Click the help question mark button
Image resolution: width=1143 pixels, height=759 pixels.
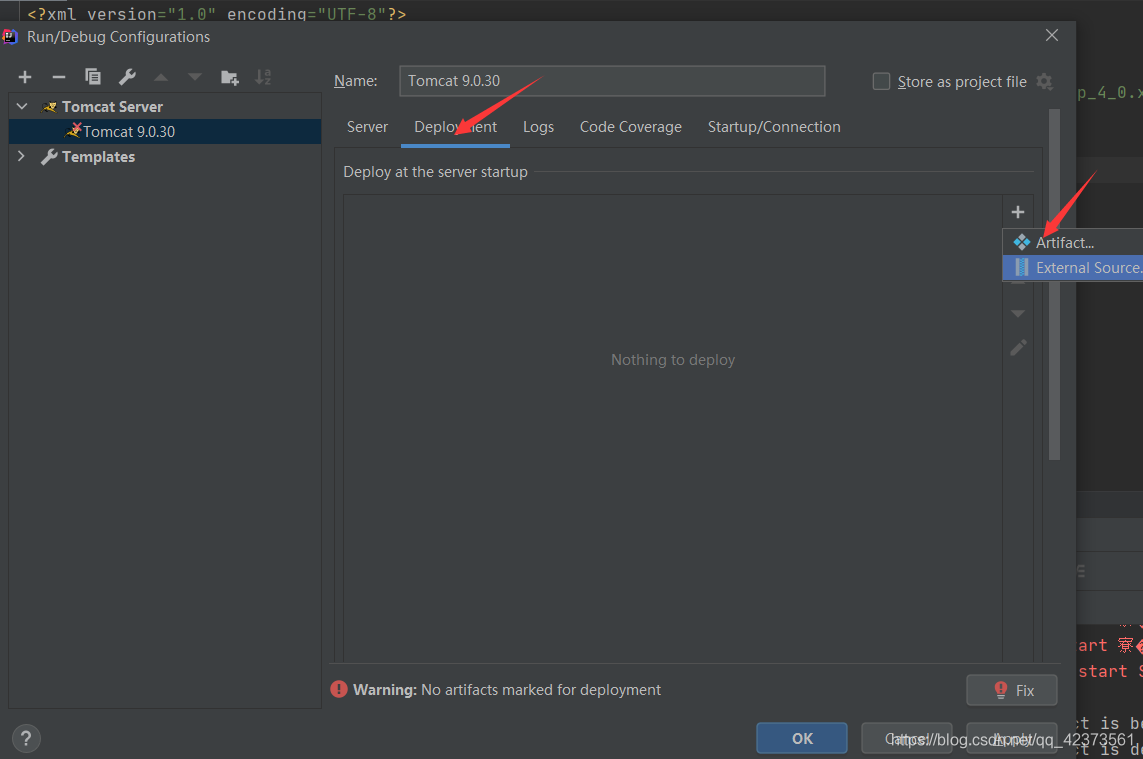click(26, 739)
